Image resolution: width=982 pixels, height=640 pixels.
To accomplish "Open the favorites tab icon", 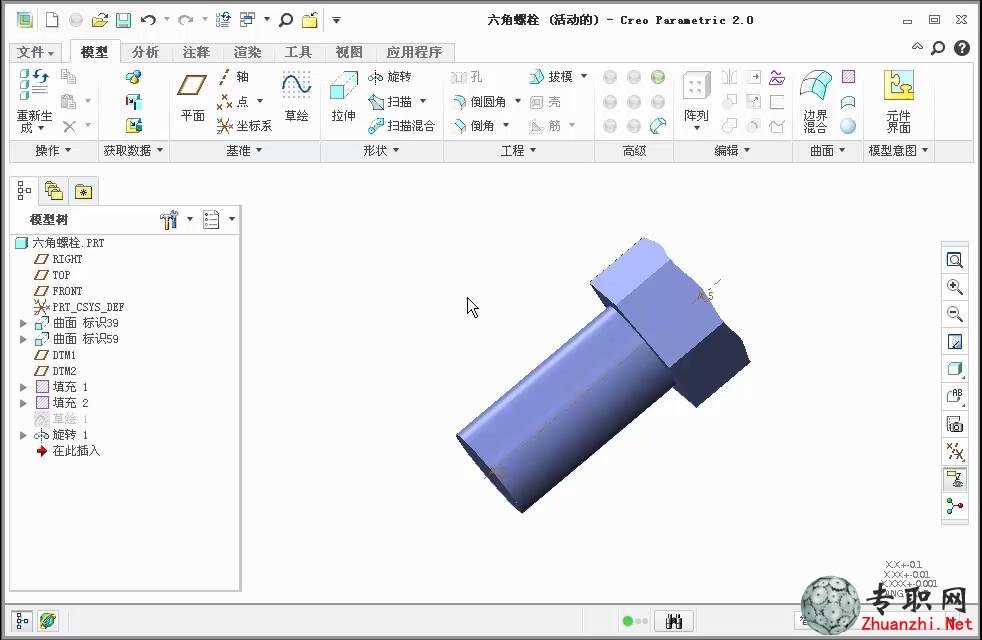I will pos(83,191).
